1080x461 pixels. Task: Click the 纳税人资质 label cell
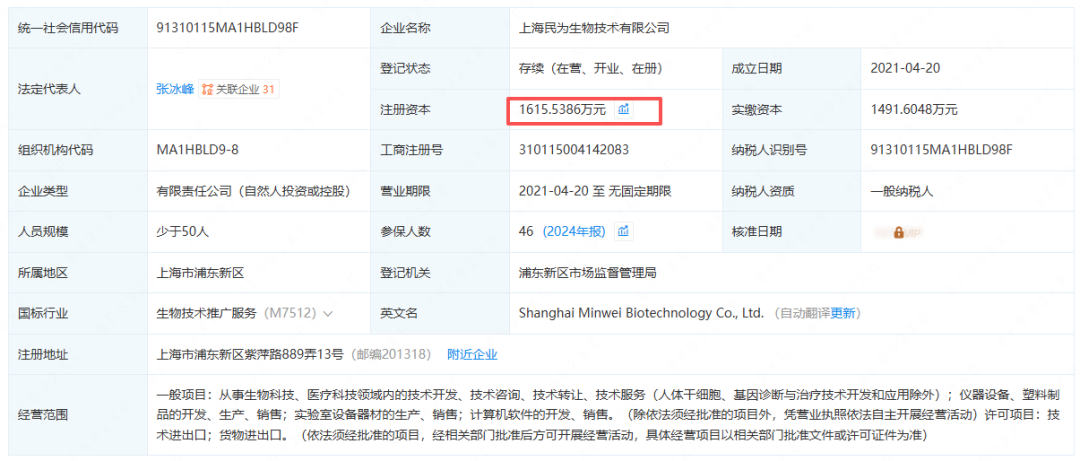[791, 191]
